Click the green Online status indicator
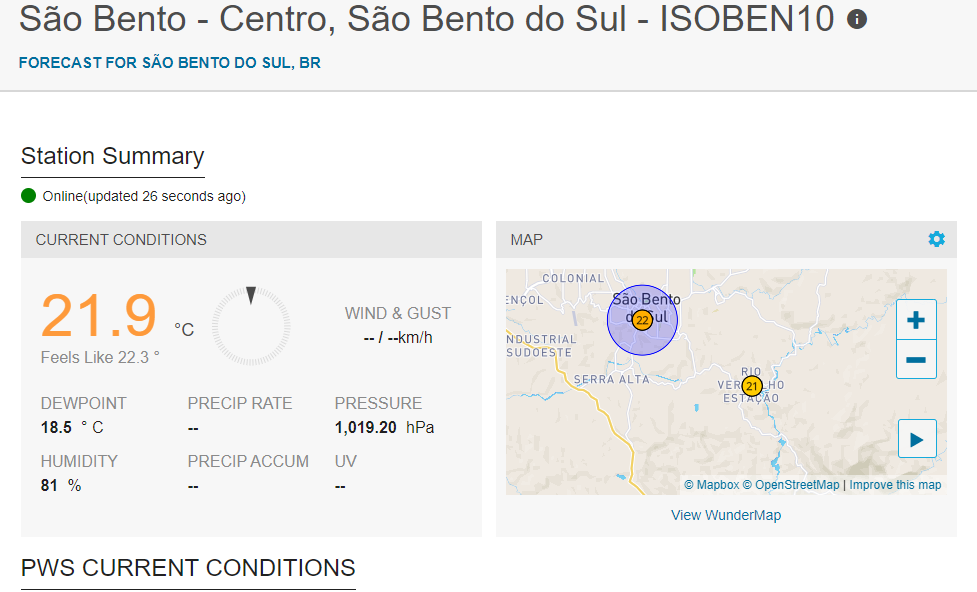Screen dimensions: 977x592 (29, 196)
